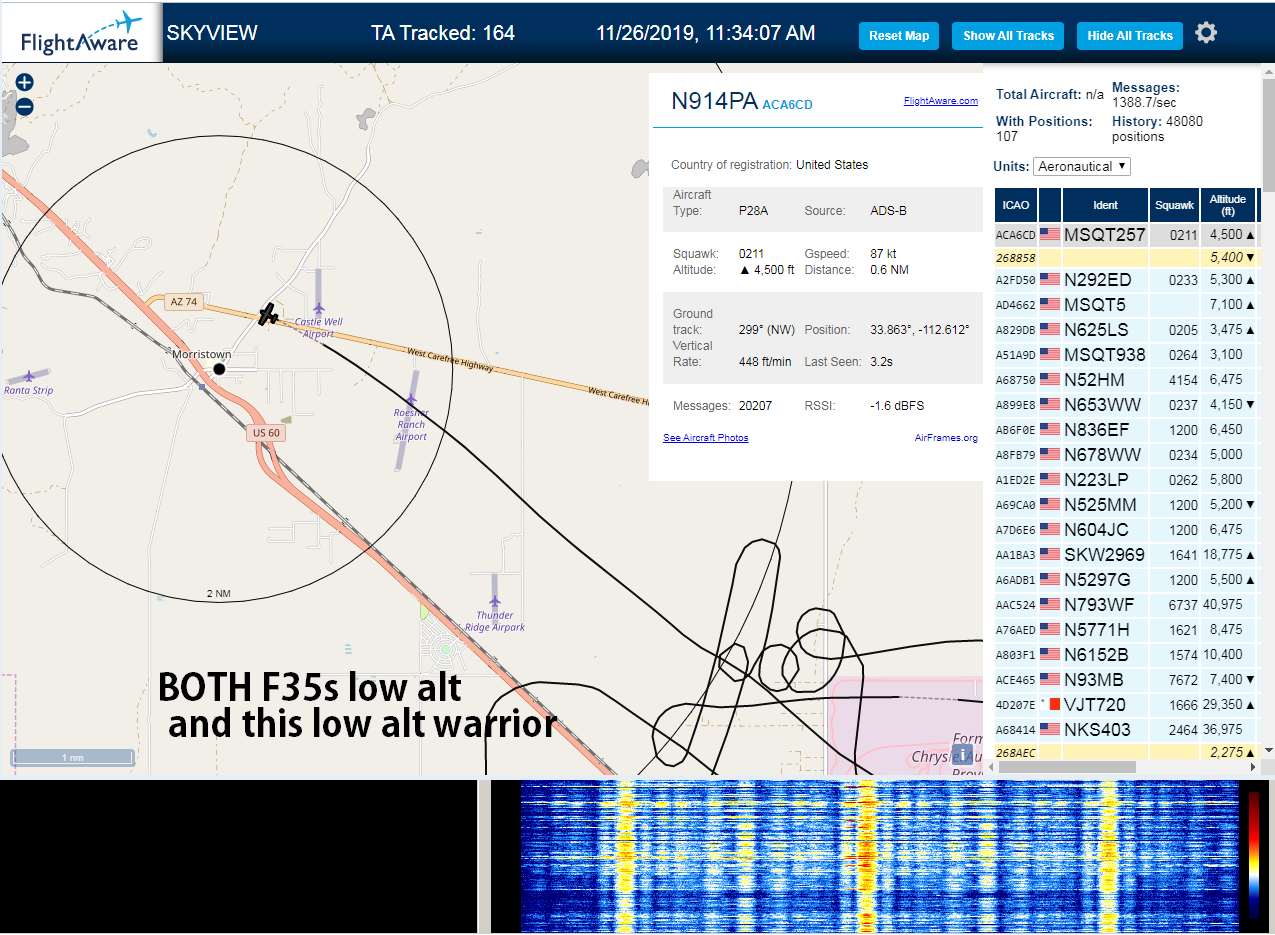Click Show All Tracks button

(x=1008, y=36)
